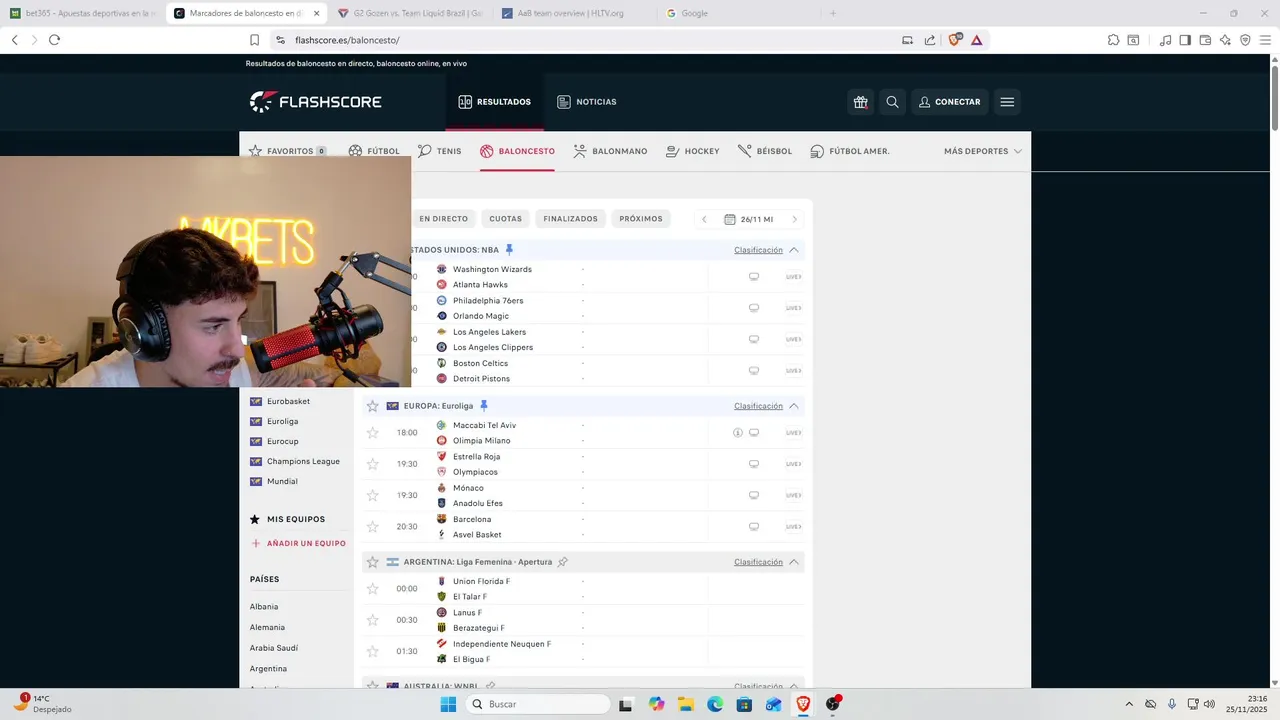The image size is (1280, 720).
Task: Open the calendar date picker 26/11 MI
Action: 749,219
